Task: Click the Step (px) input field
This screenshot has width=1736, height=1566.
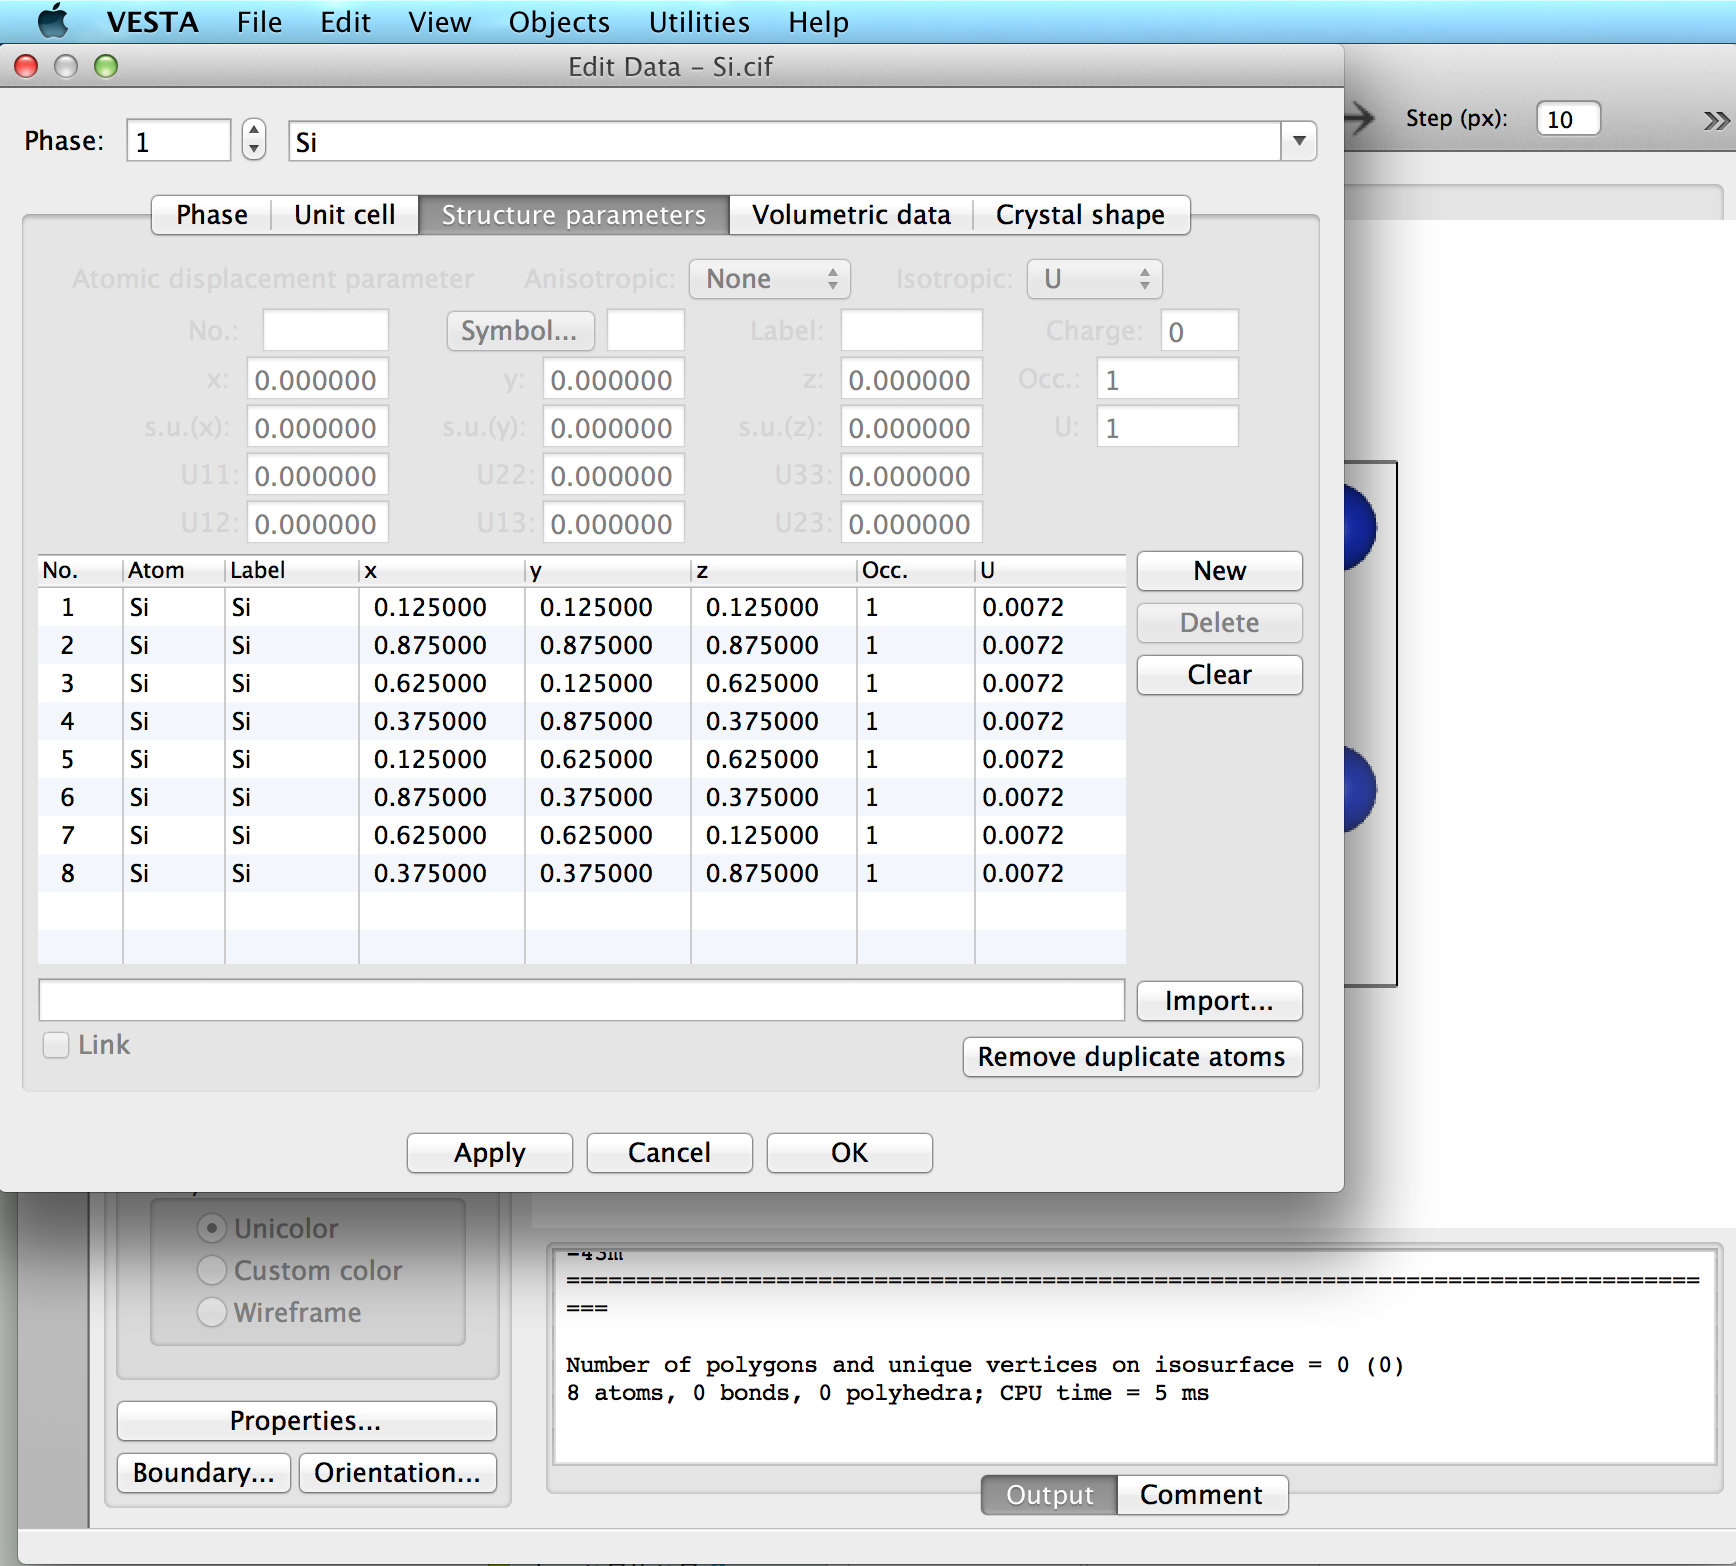Action: (x=1567, y=119)
